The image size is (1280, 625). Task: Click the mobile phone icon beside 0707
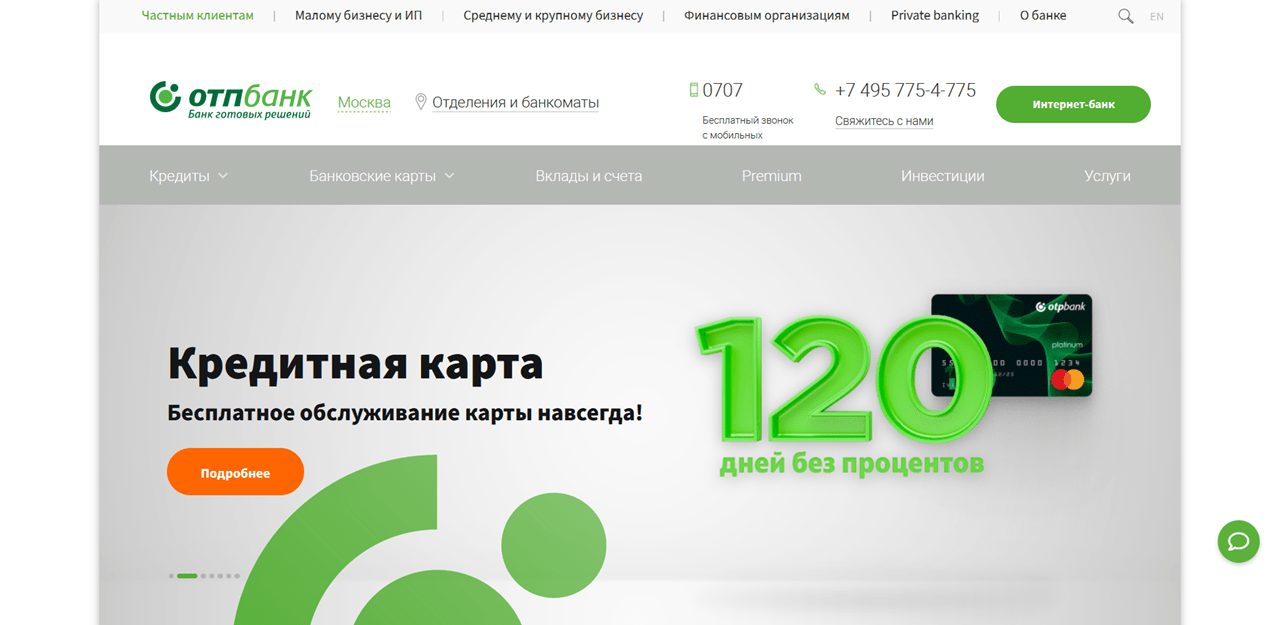pos(694,90)
